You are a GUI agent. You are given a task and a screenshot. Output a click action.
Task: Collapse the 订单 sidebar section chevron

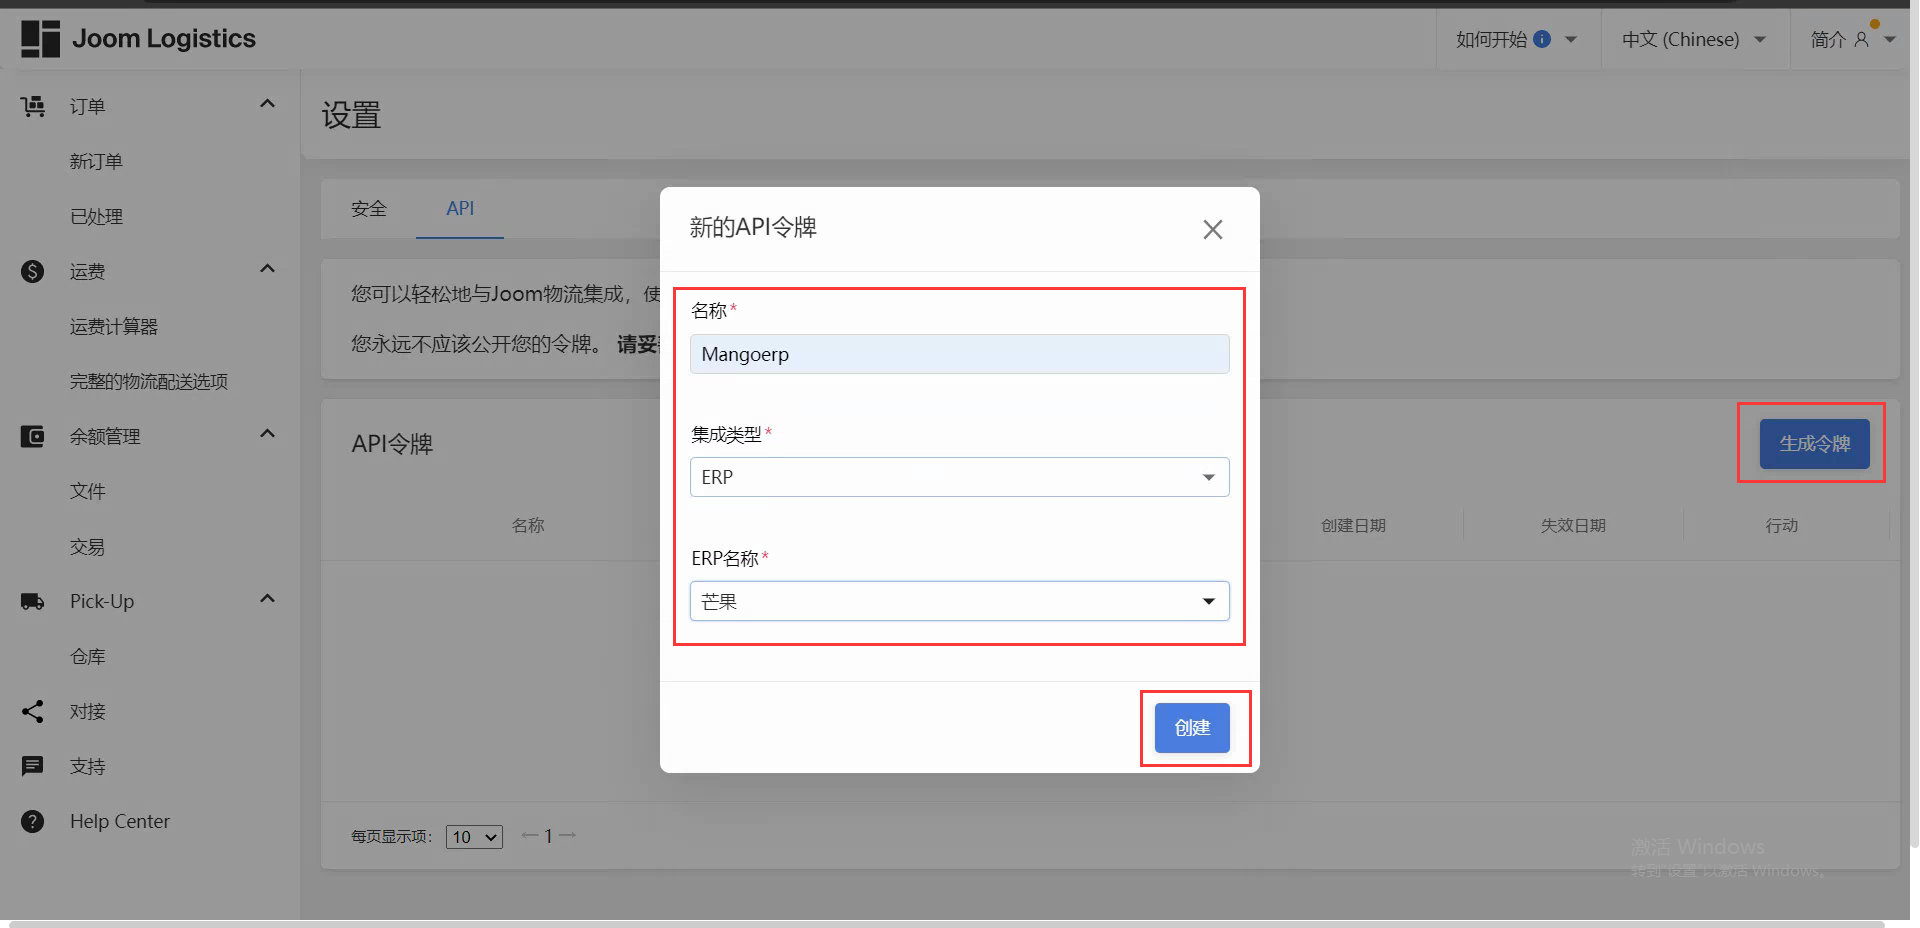(267, 104)
